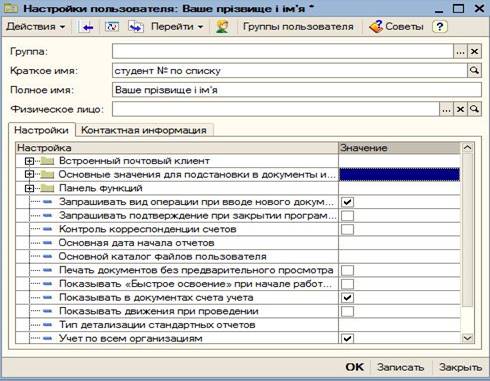Screen dimensions: 490x381
Task: Click the Записать button
Action: tap(400, 367)
